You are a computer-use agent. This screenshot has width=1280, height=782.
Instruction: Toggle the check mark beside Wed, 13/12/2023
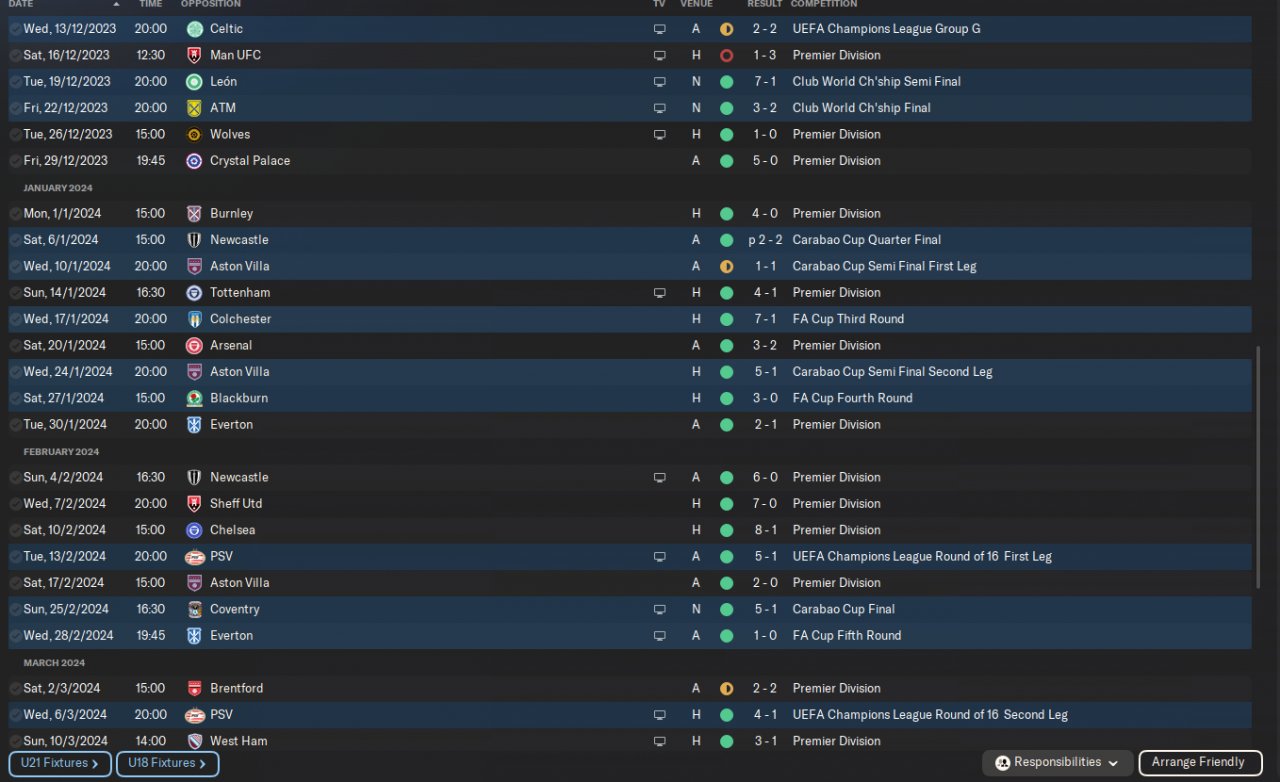point(15,29)
